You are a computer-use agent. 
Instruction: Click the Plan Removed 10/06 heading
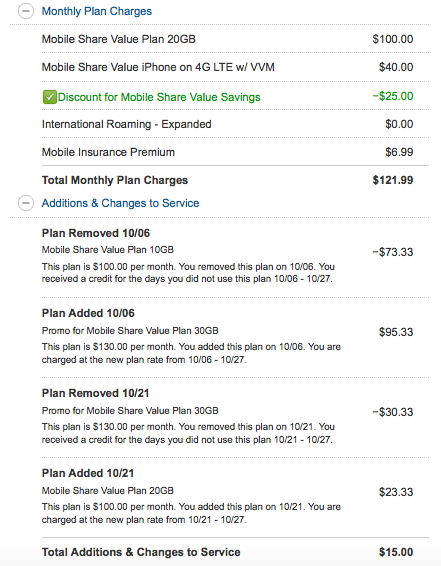pyautogui.click(x=96, y=233)
